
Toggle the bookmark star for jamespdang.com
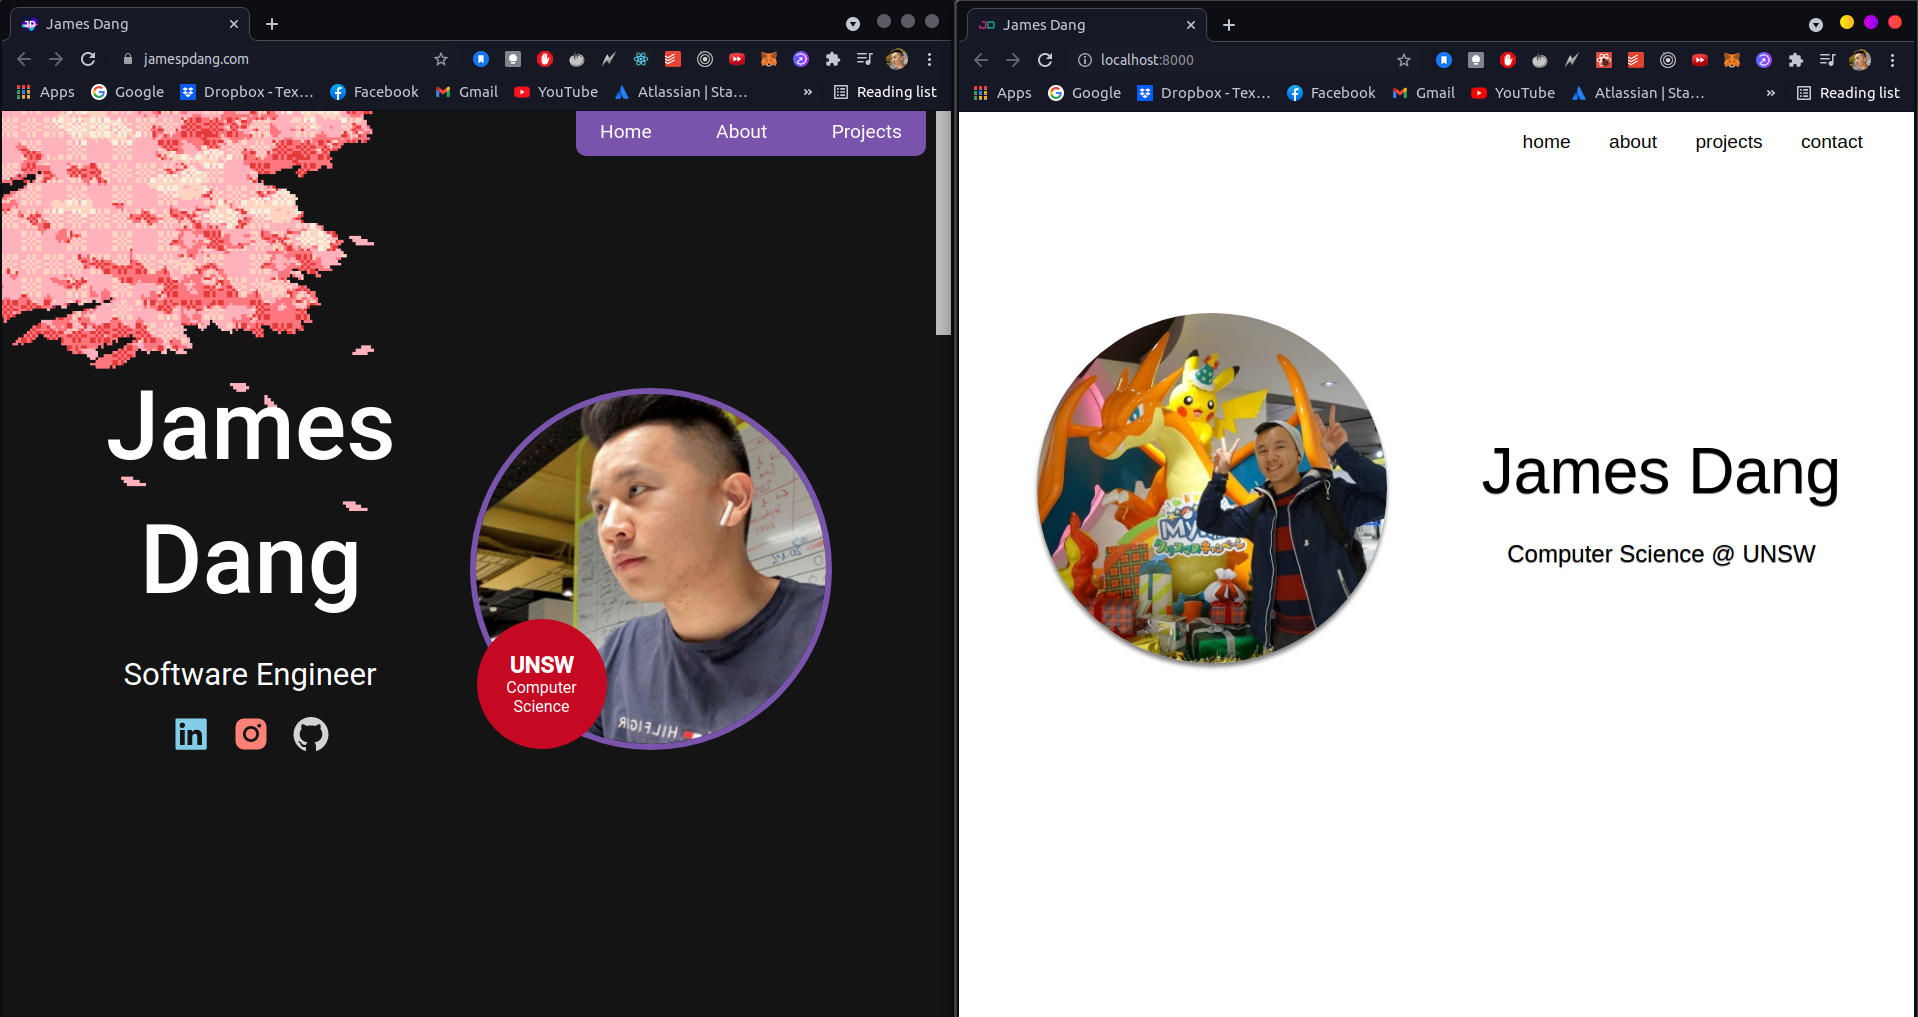pos(440,59)
